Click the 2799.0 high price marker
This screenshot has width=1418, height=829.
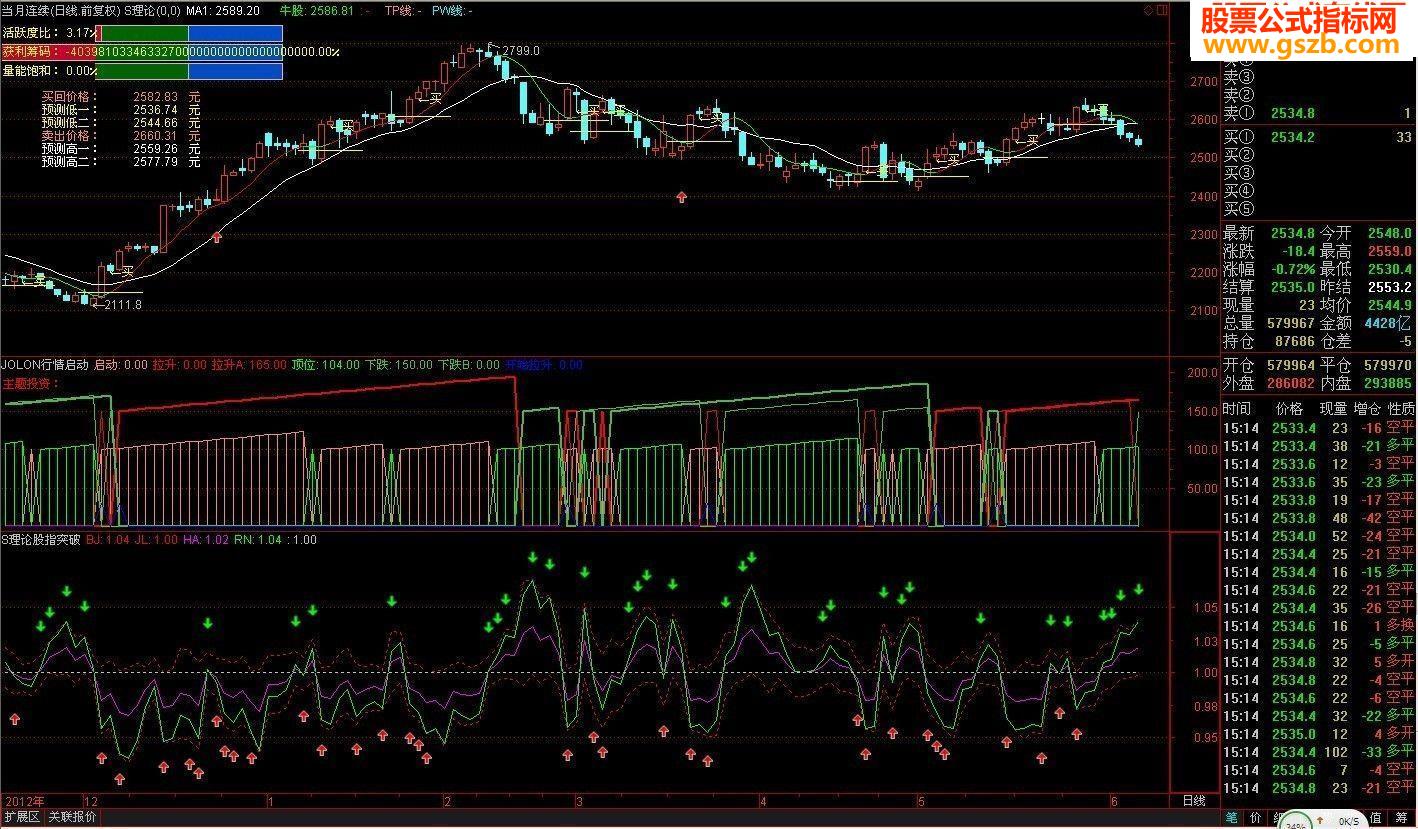pyautogui.click(x=520, y=50)
